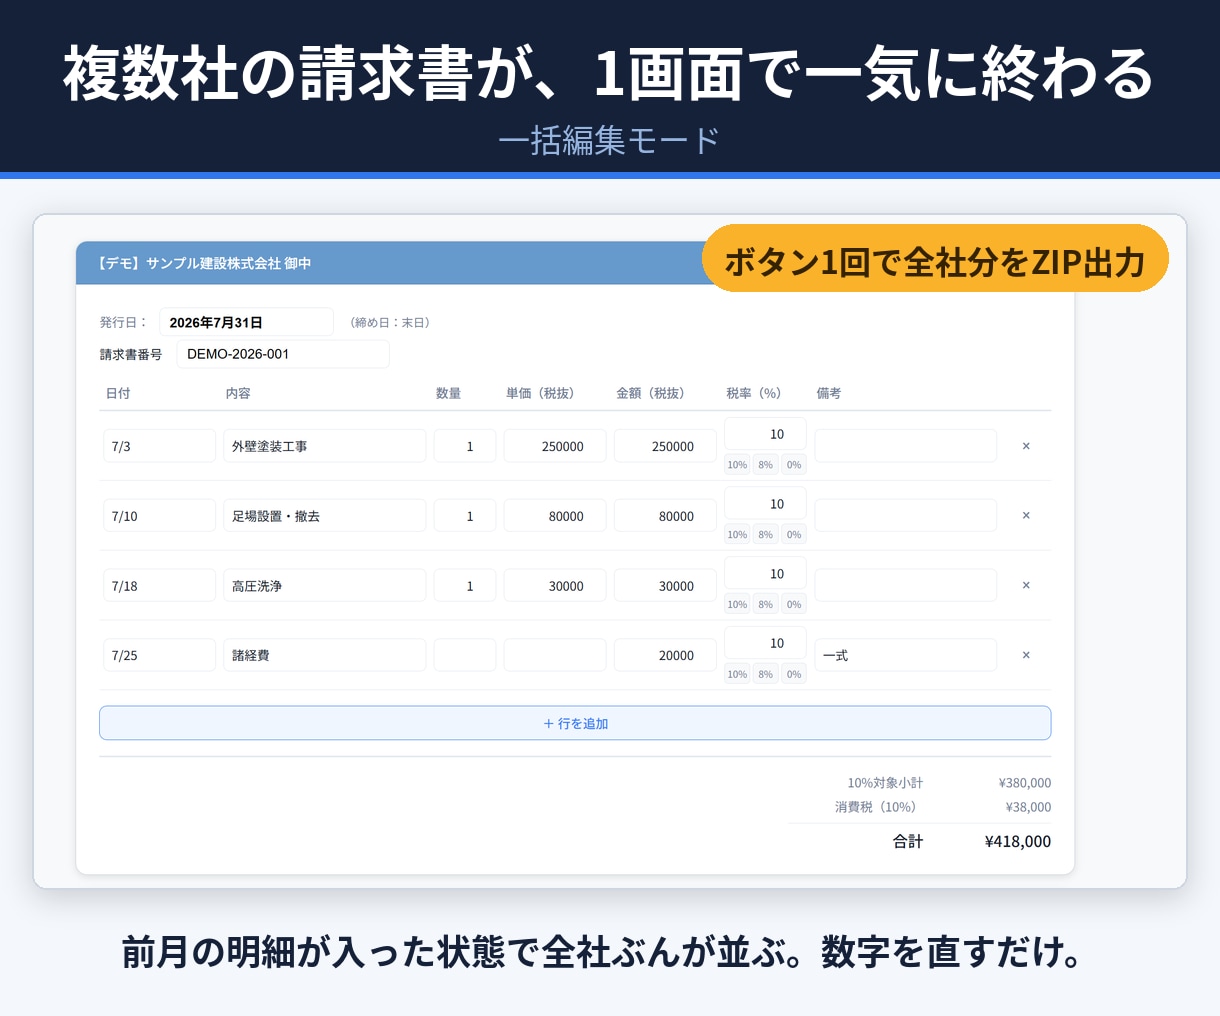Click the （締め日：末日） note
Image resolution: width=1220 pixels, height=1016 pixels.
pyautogui.click(x=390, y=322)
